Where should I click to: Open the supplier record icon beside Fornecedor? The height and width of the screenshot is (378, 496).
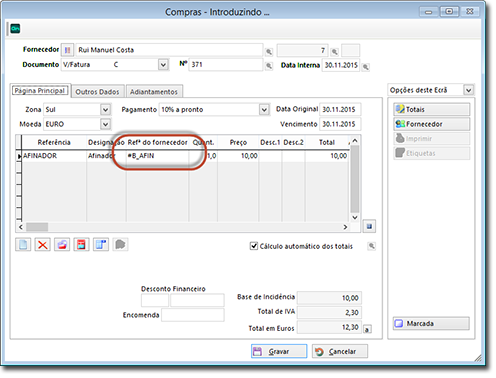[68, 50]
